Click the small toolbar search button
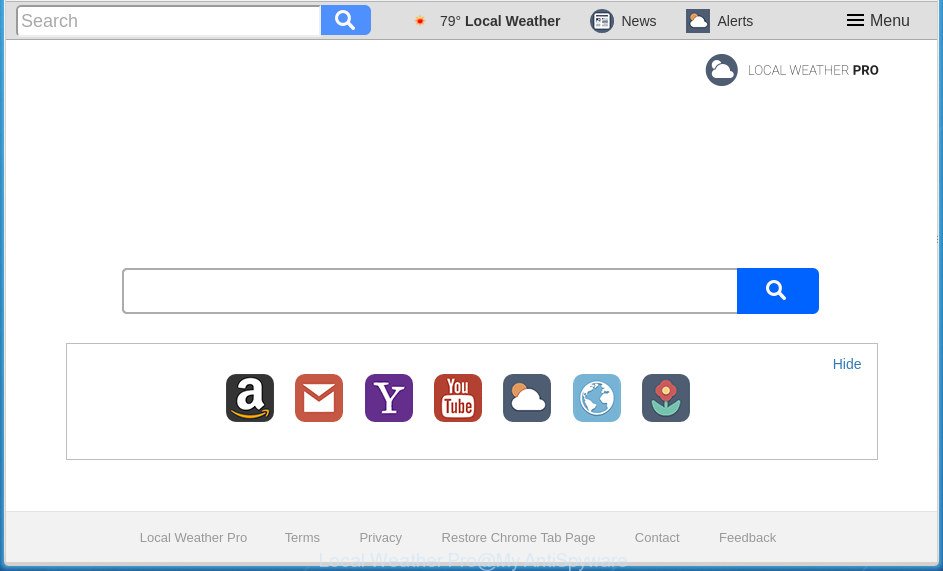 [346, 20]
